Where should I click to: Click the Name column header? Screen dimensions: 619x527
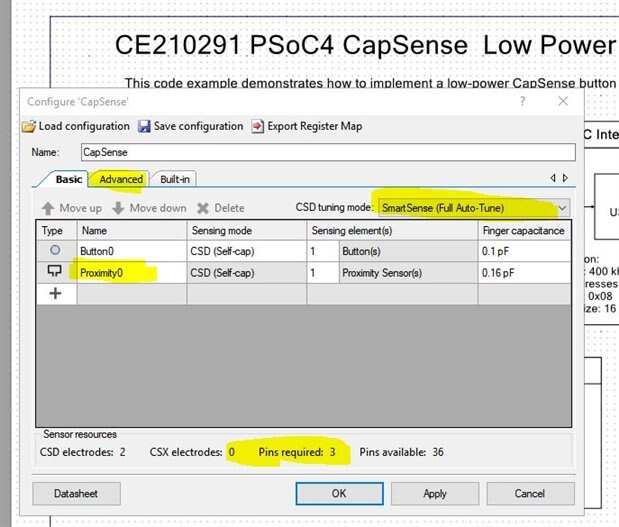pos(132,231)
